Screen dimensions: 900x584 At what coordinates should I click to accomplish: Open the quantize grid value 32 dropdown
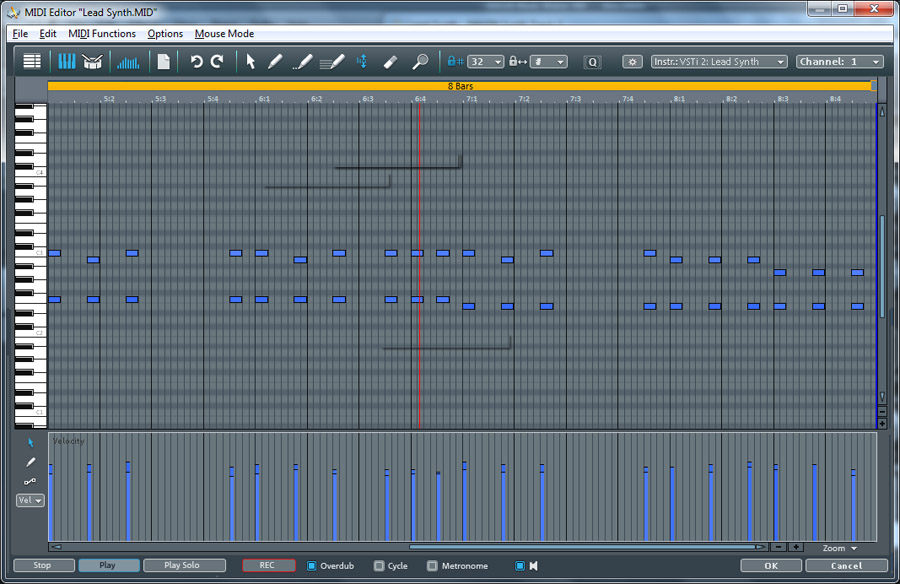pos(486,62)
